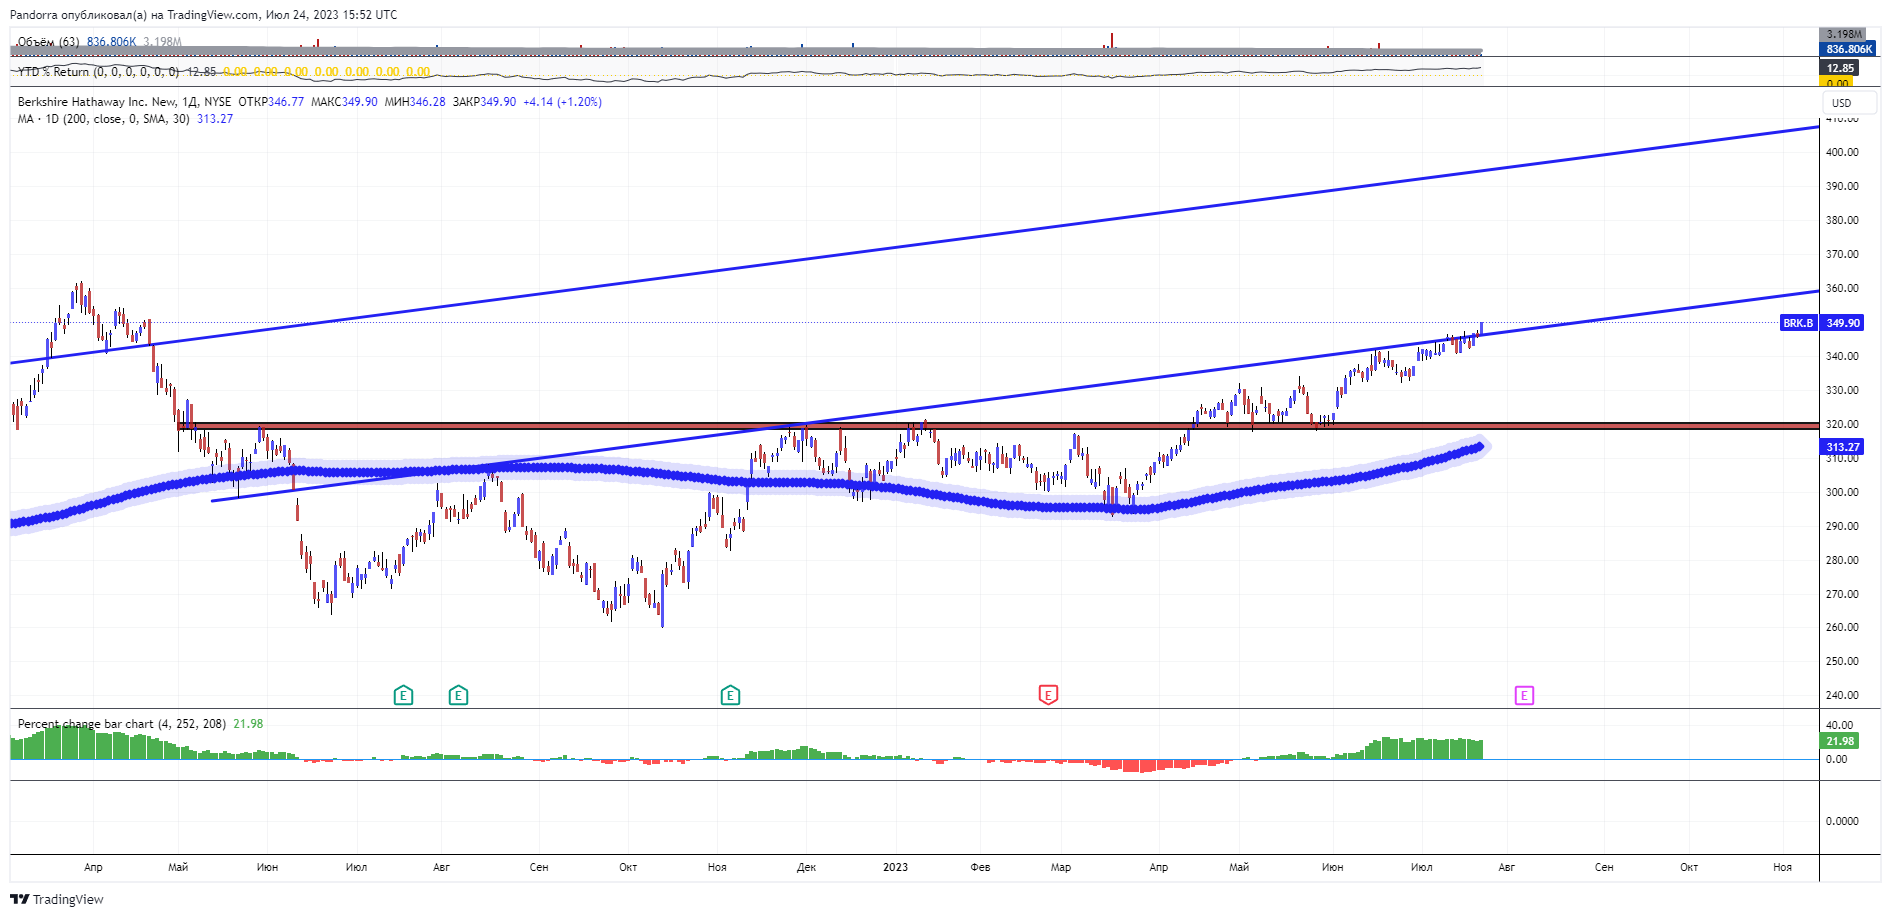Viewport: 1891px width, 917px height.
Task: Click the 300.00 price scale label
Action: 1842,492
